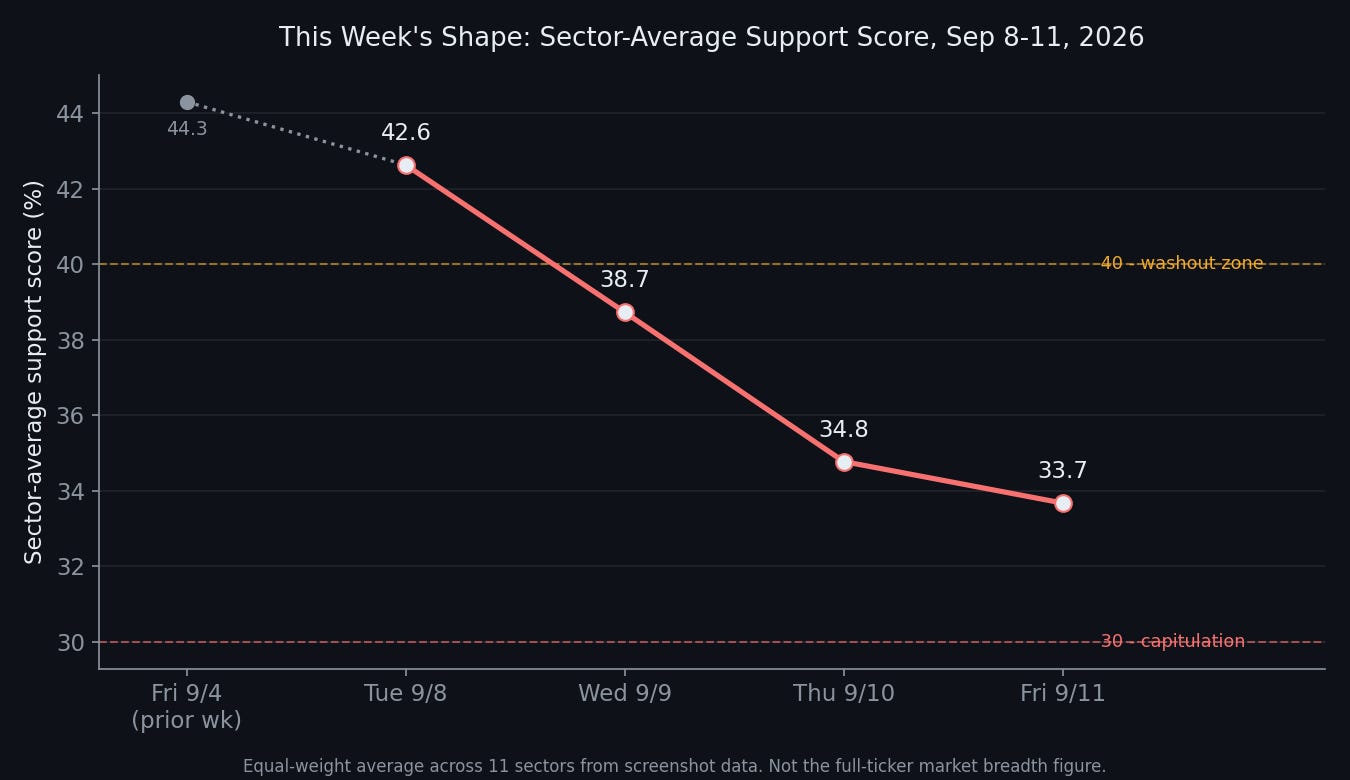Click the 33.7 value label
1350x780 pixels.
coord(1063,471)
